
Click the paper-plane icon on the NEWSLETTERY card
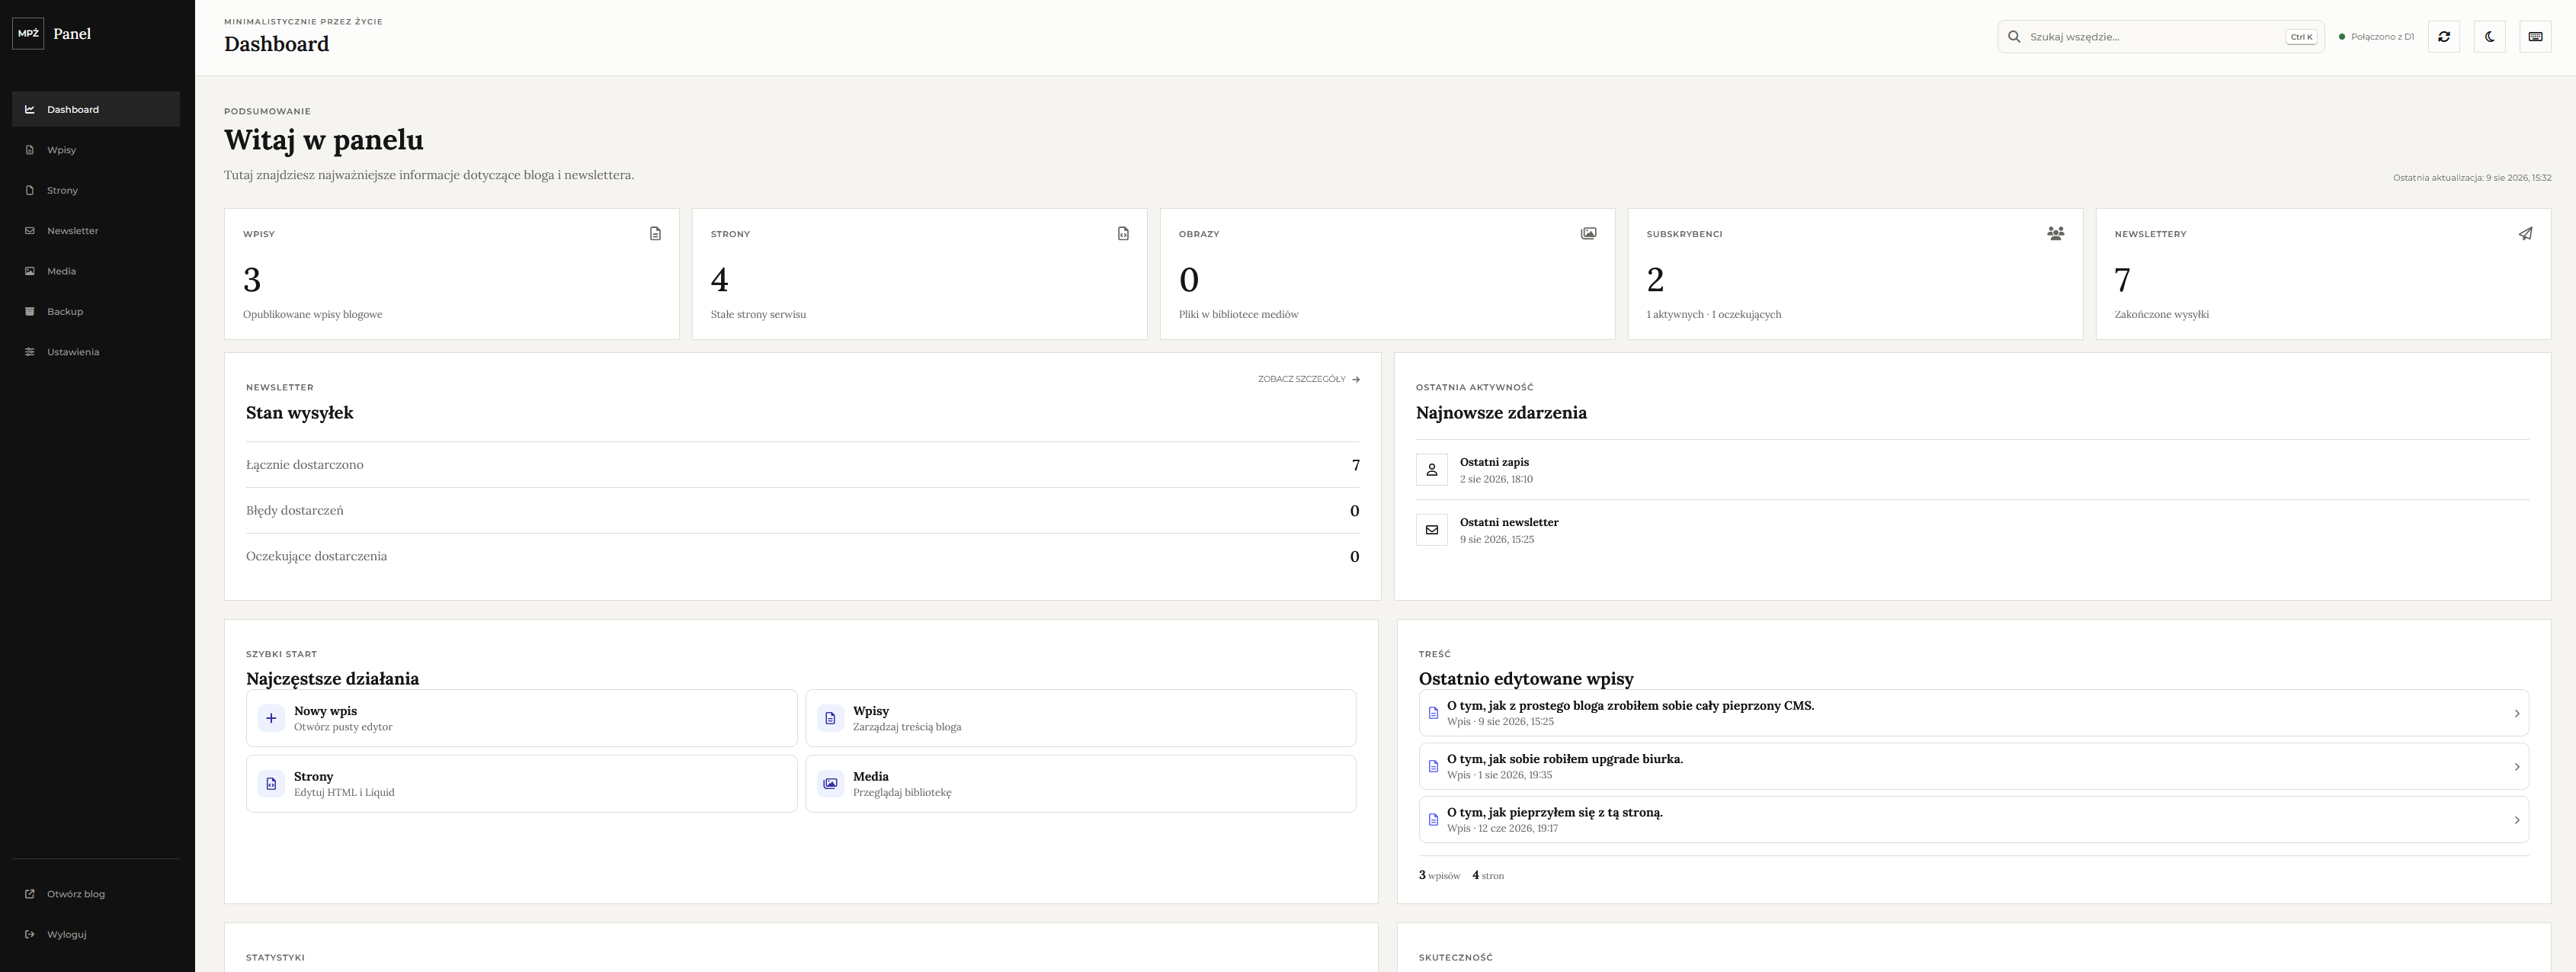tap(2525, 234)
